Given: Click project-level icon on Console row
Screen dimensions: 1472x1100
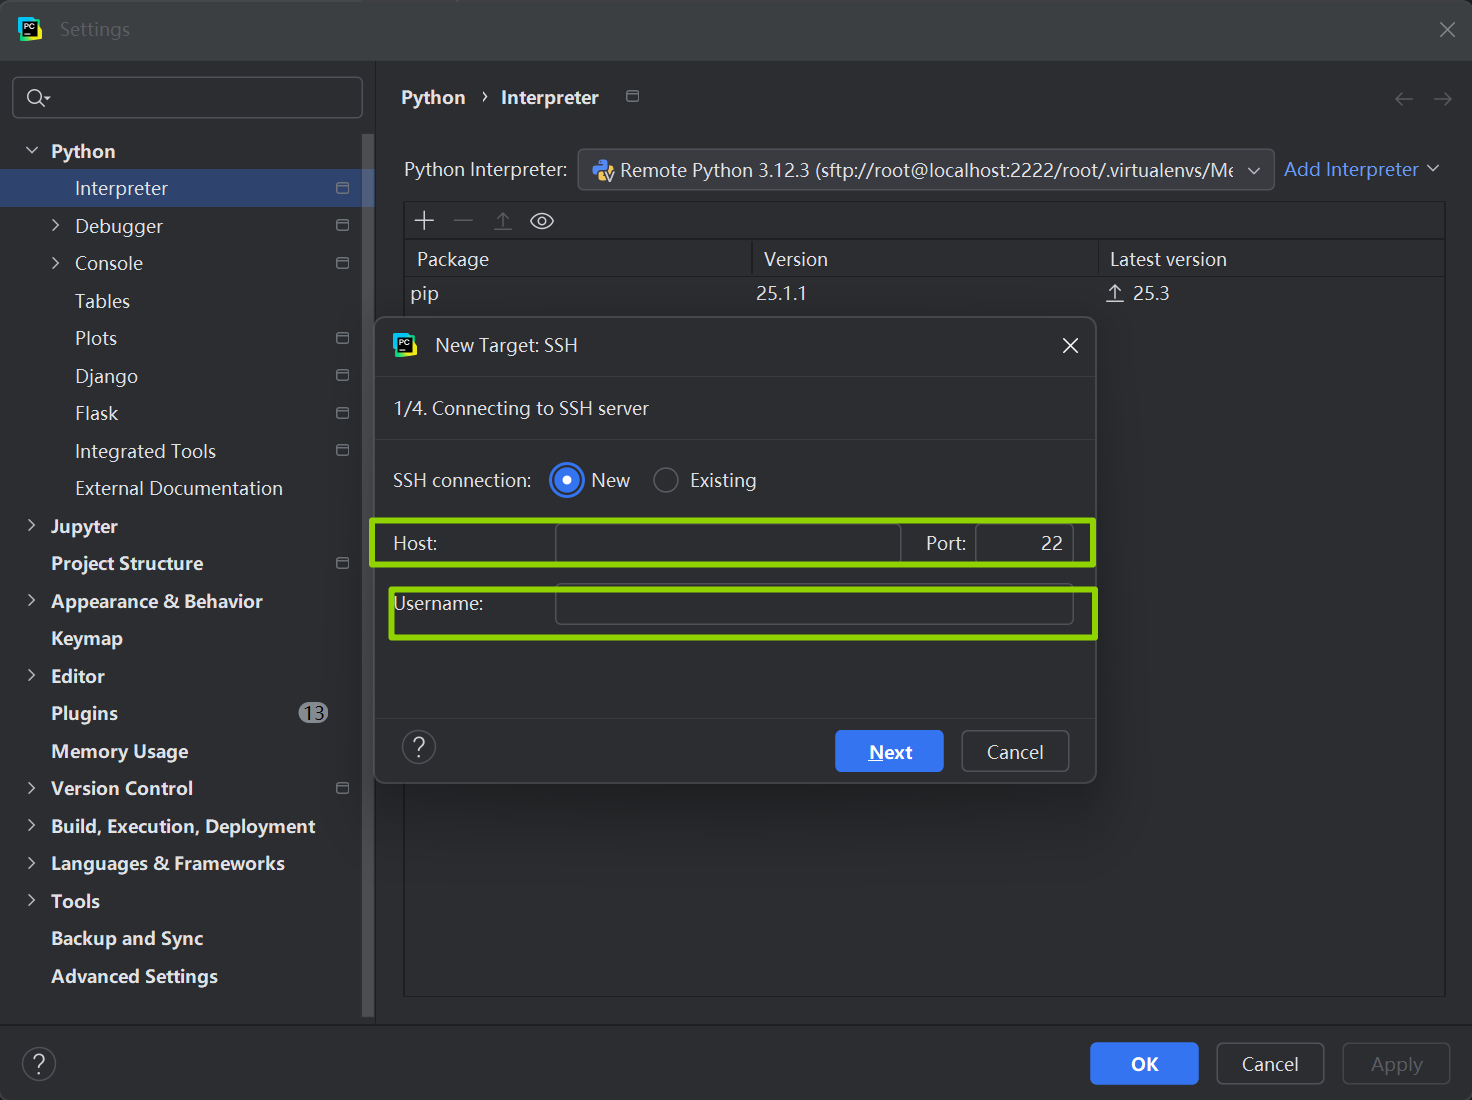Looking at the screenshot, I should pos(342,263).
